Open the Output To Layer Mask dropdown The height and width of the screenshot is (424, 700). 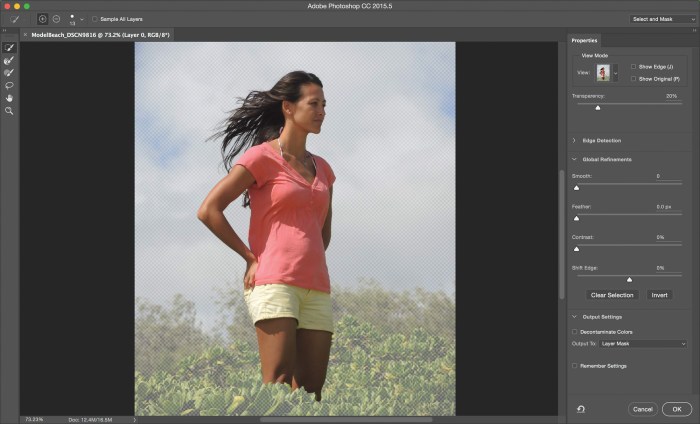[x=643, y=344]
